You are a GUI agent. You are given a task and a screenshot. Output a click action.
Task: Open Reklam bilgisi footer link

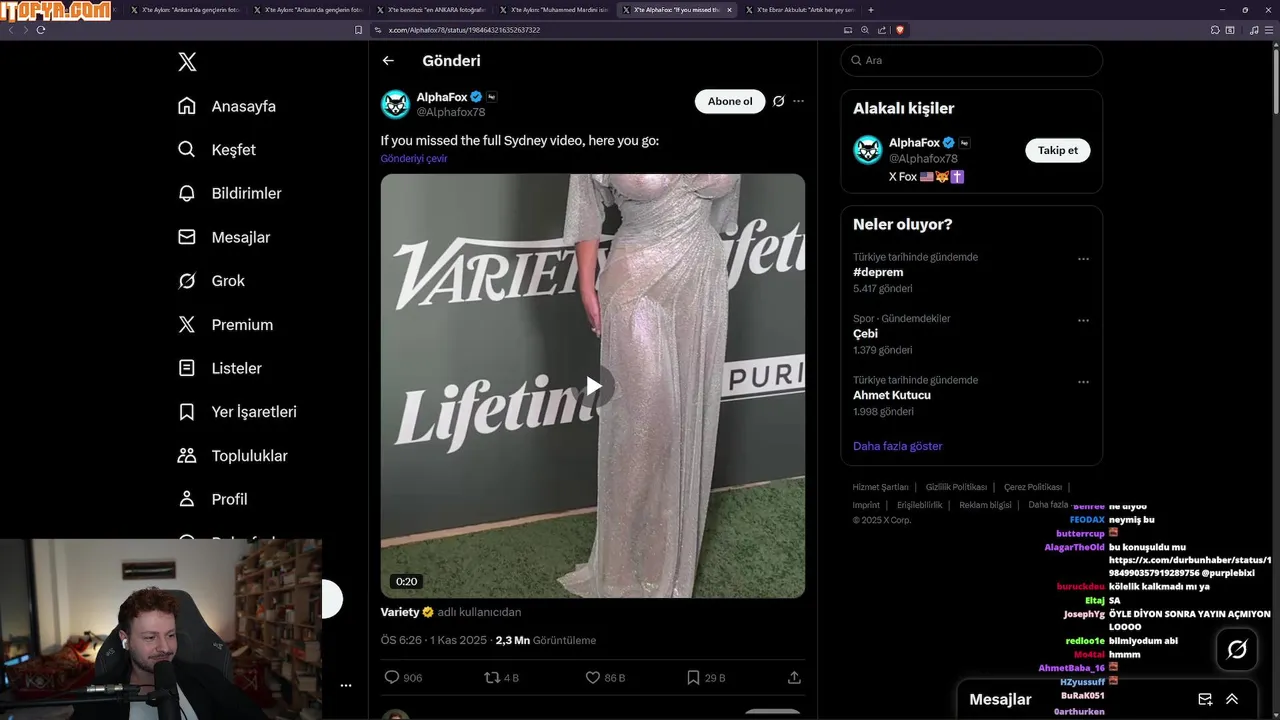tap(985, 505)
